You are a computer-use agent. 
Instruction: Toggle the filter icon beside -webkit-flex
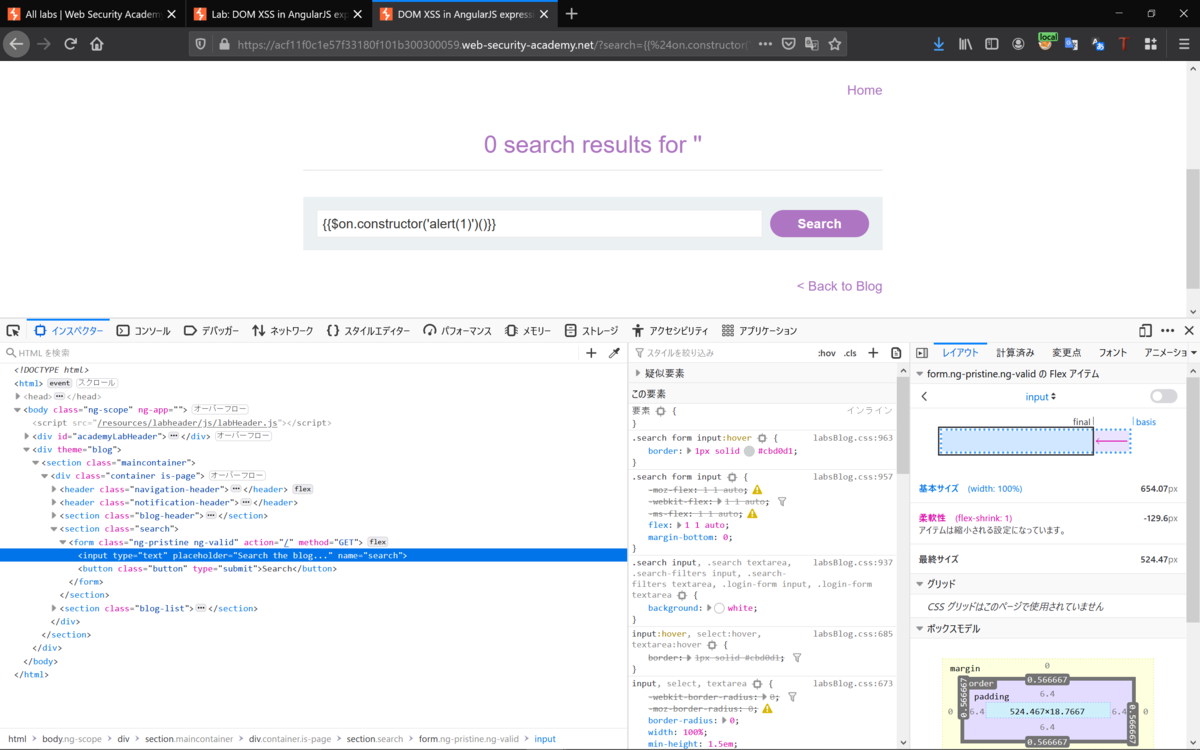[x=782, y=502]
